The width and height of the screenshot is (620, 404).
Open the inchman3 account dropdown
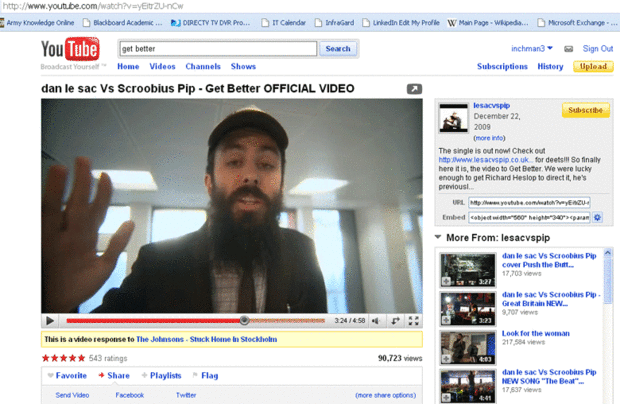(x=532, y=49)
